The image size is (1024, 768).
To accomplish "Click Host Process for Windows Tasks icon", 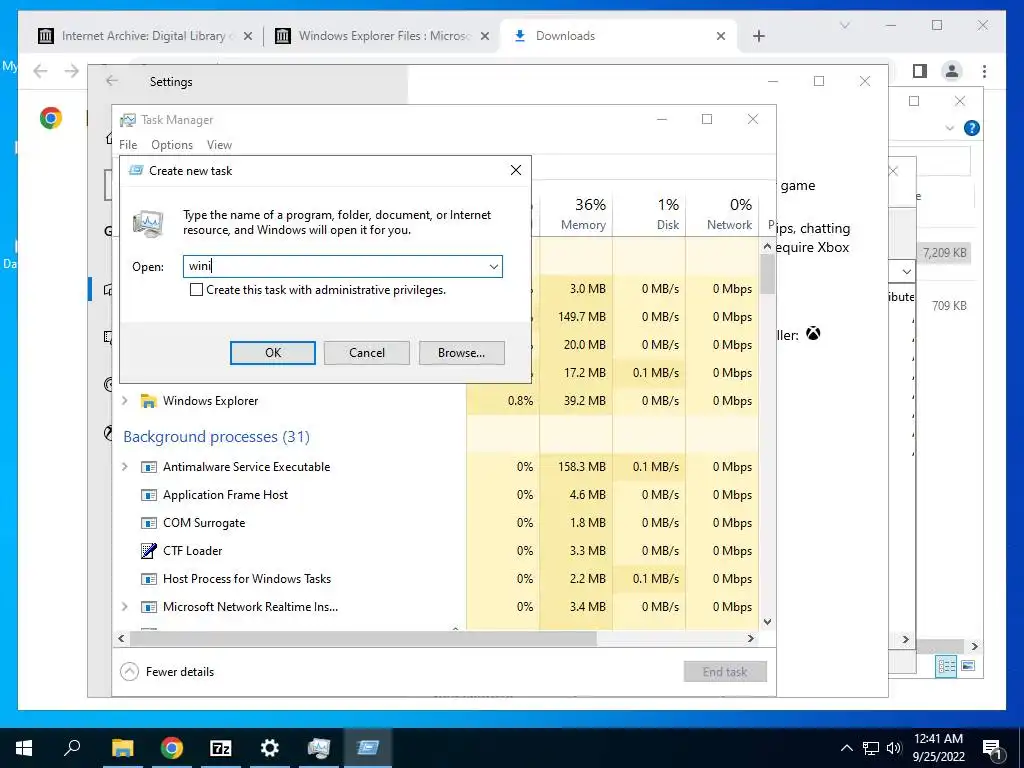I will (x=149, y=579).
